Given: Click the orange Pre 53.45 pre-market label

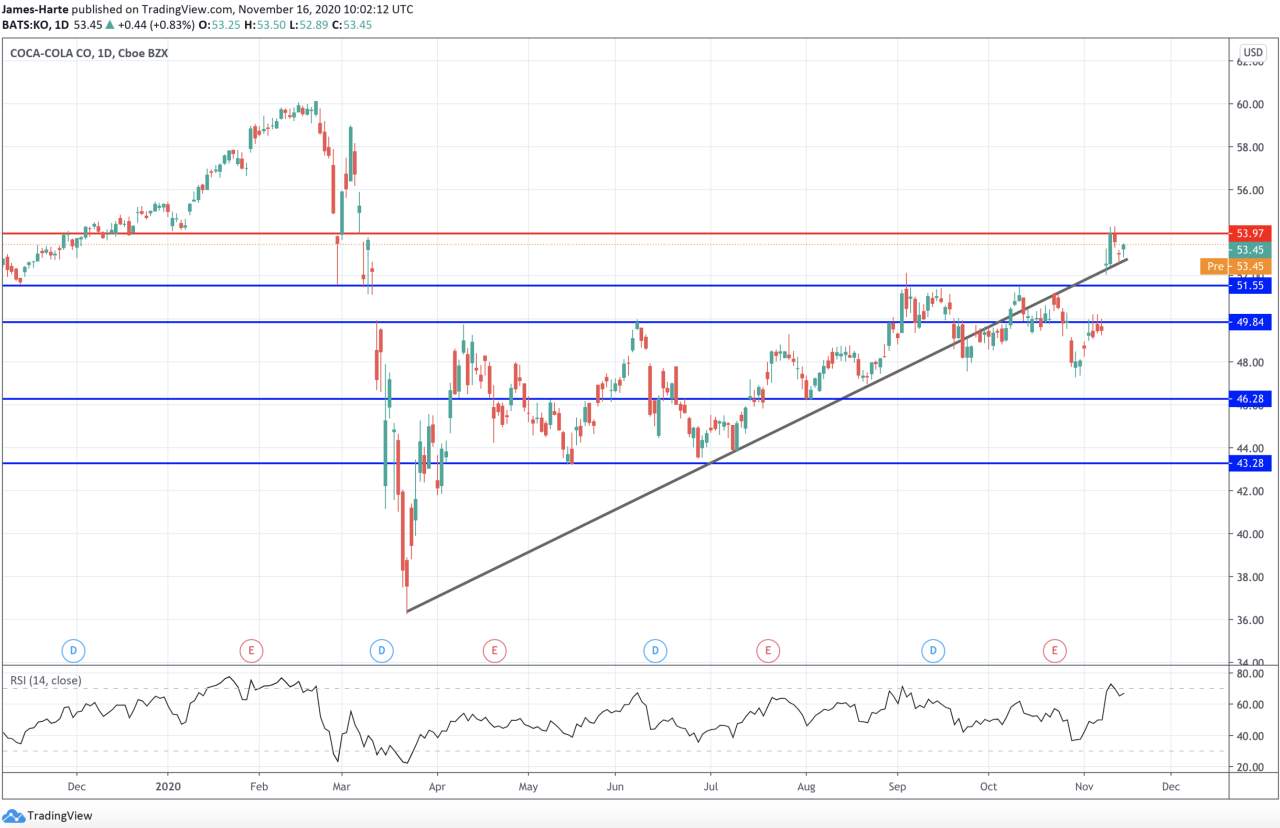Looking at the screenshot, I should coord(1237,266).
